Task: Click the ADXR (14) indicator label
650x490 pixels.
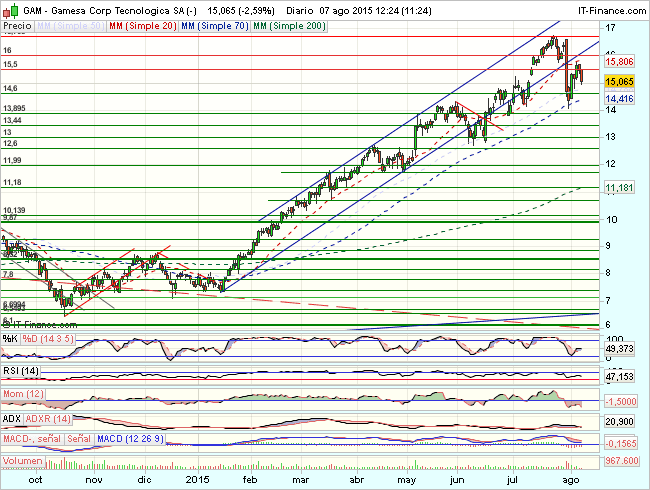Action: point(48,419)
